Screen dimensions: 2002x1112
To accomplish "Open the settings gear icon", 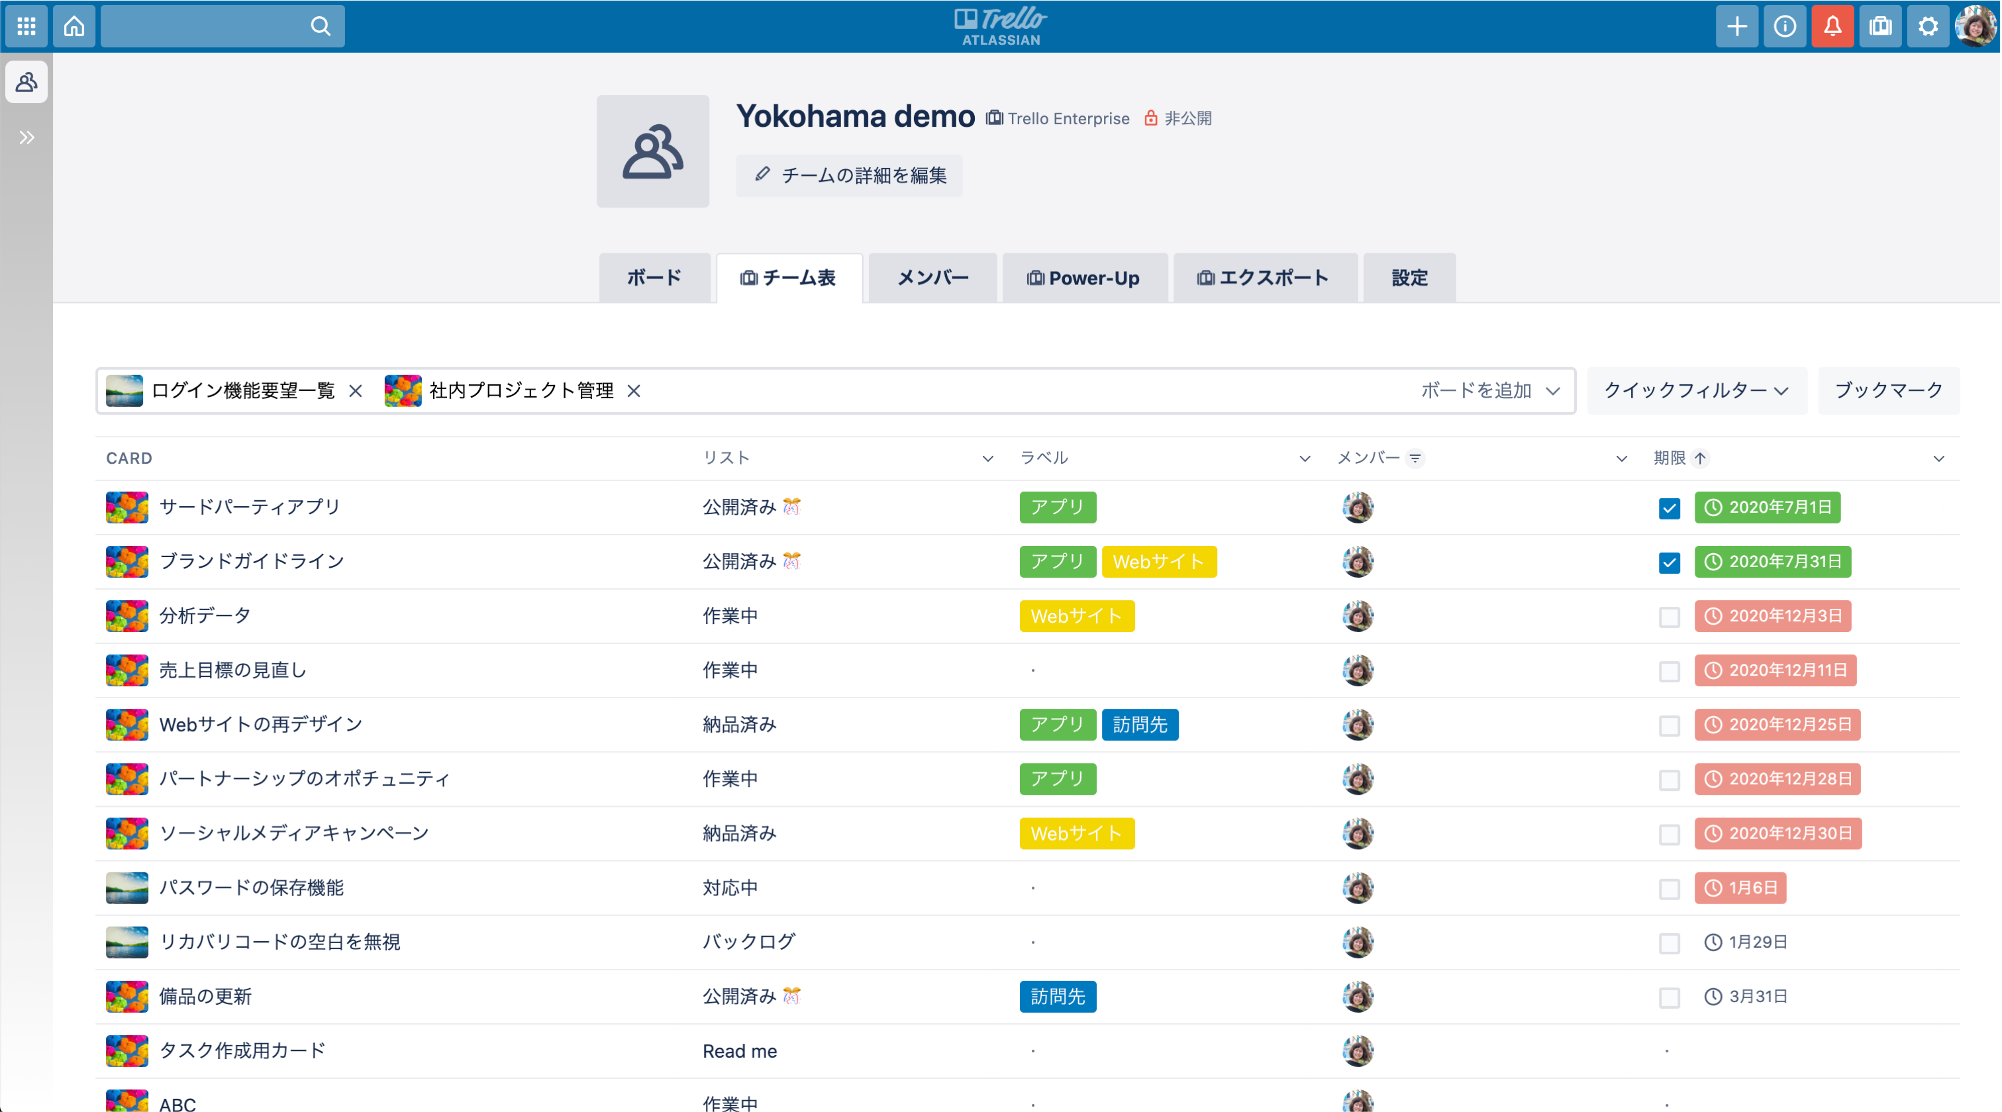I will pos(1928,26).
